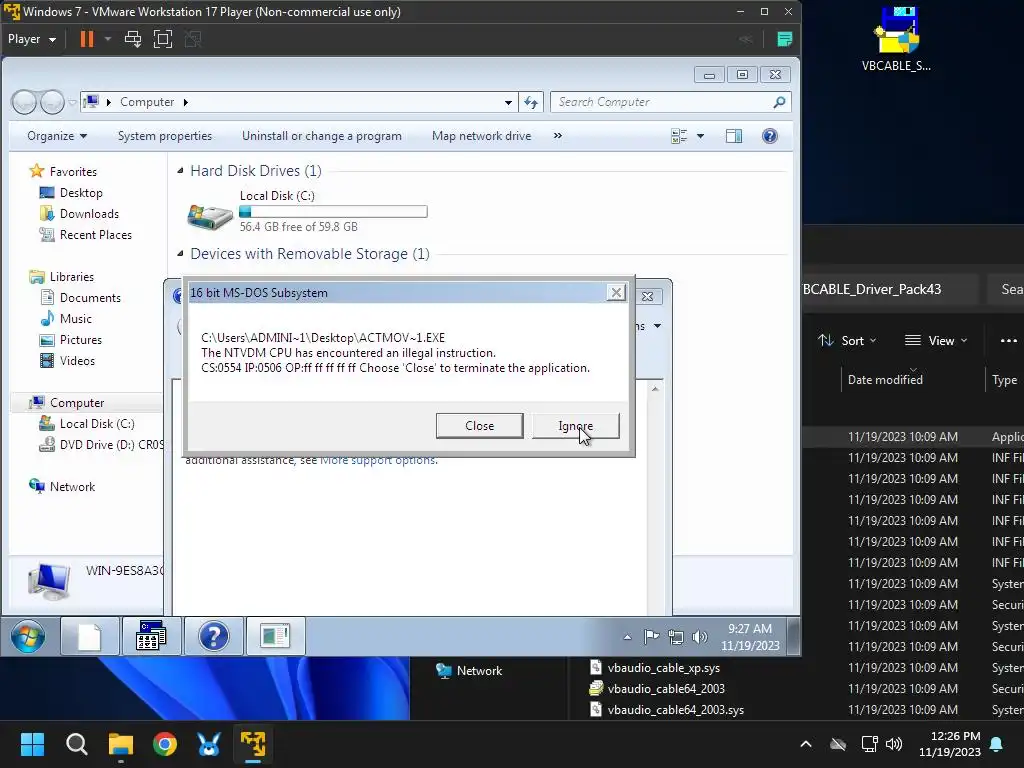This screenshot has height=768, width=1024.
Task: Select Computer in the navigation pane
Action: 76,403
